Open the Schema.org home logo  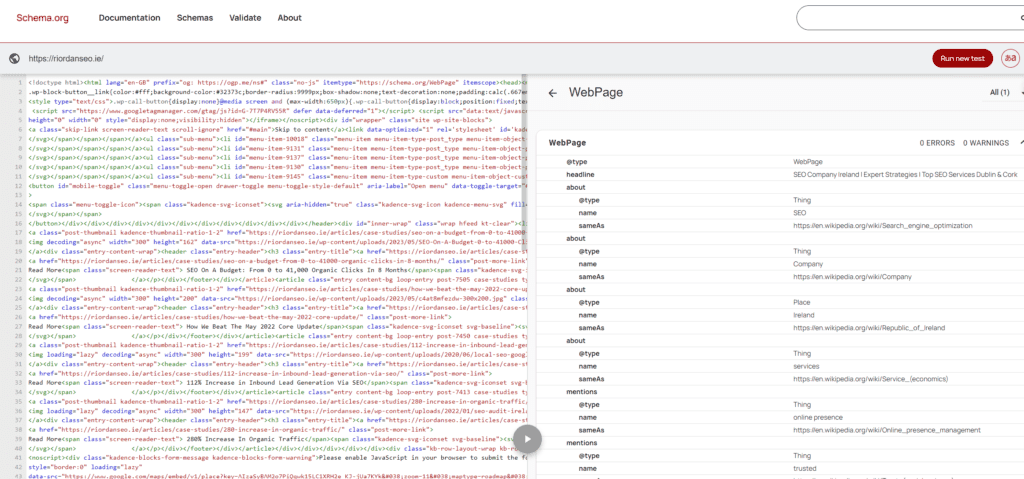tap(42, 18)
